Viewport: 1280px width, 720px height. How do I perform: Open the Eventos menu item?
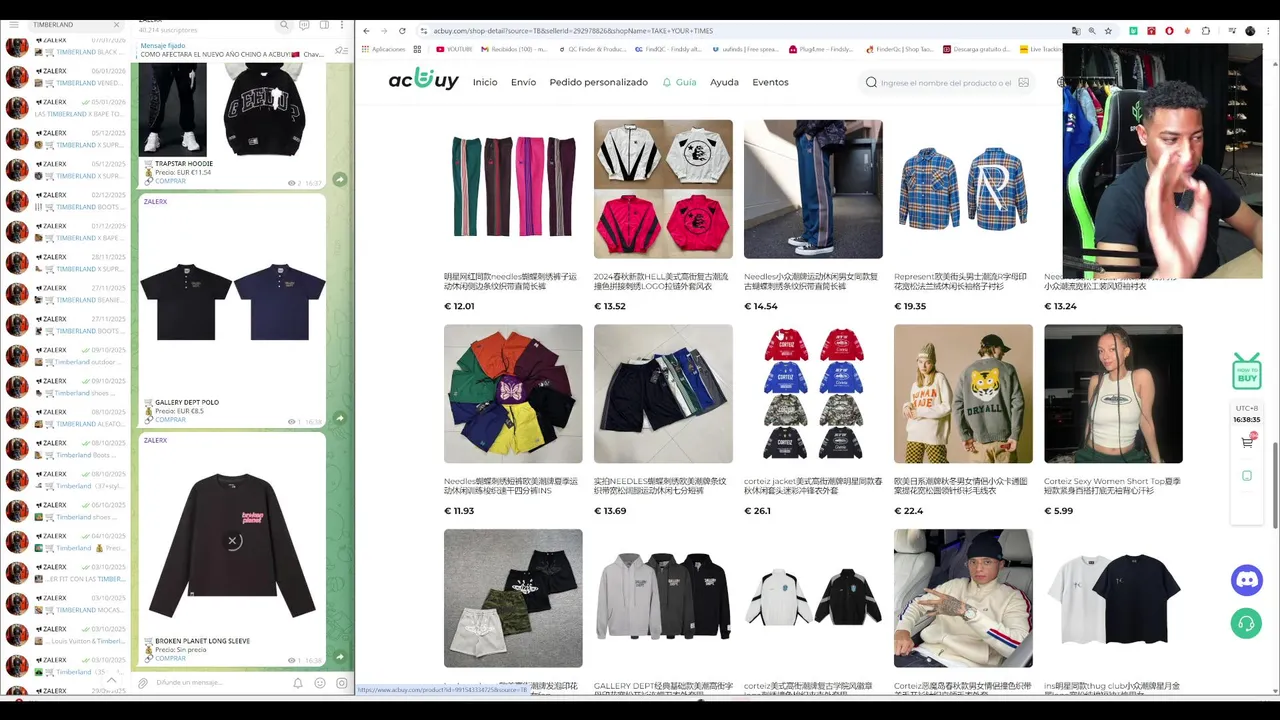(x=770, y=82)
